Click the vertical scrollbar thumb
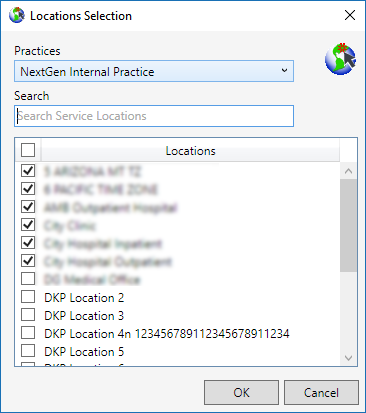Image resolution: width=366 pixels, height=413 pixels. pyautogui.click(x=348, y=225)
